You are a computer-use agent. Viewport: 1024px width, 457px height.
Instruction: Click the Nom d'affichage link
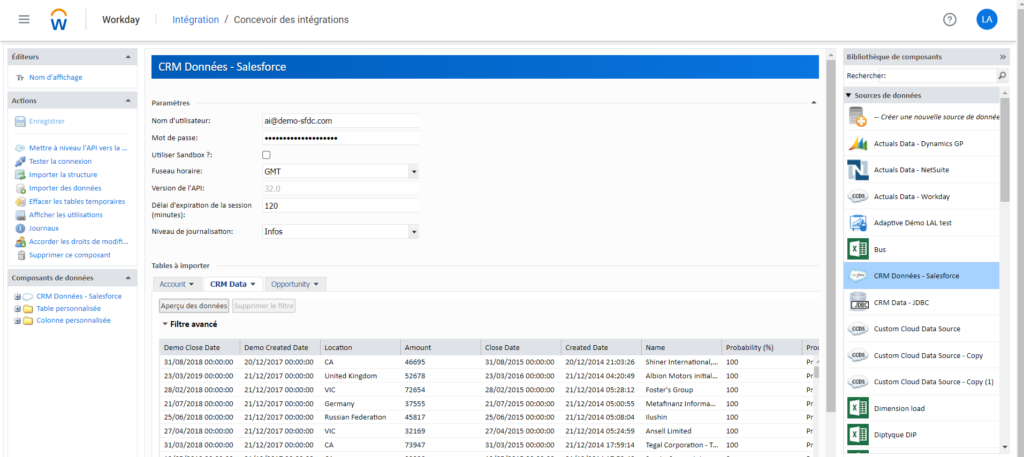[56, 78]
